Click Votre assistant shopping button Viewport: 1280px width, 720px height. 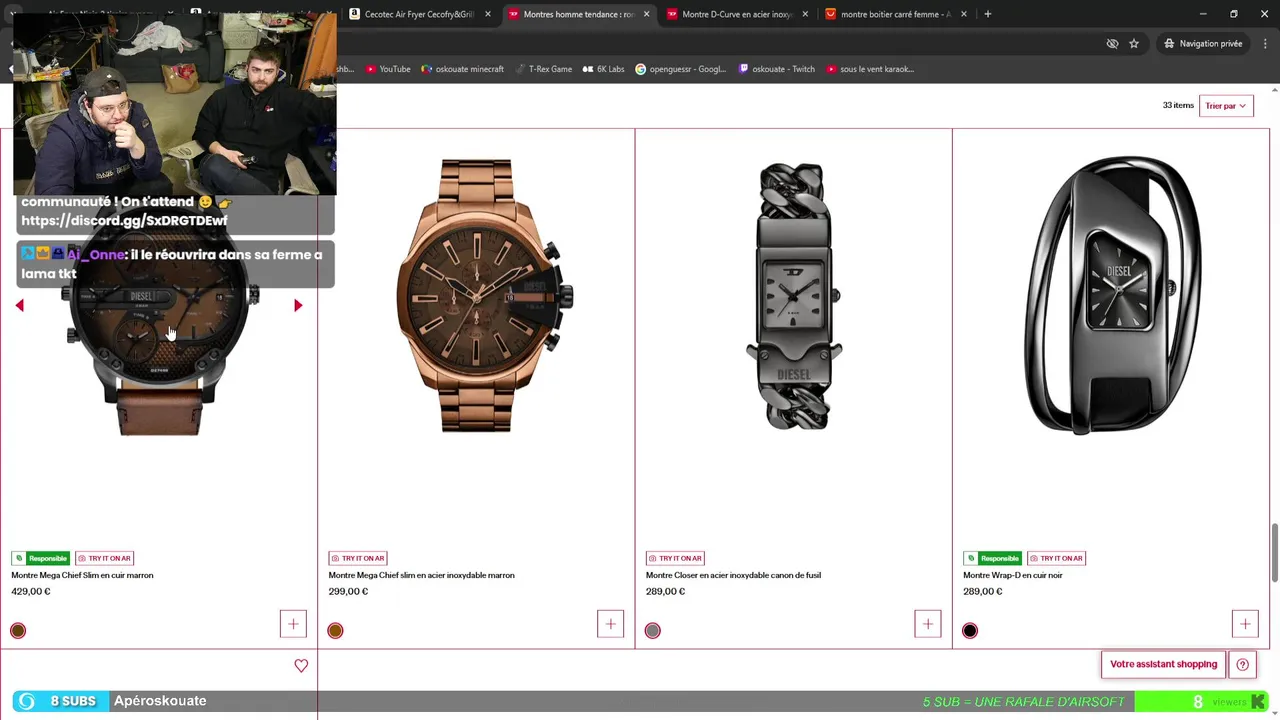pyautogui.click(x=1163, y=664)
